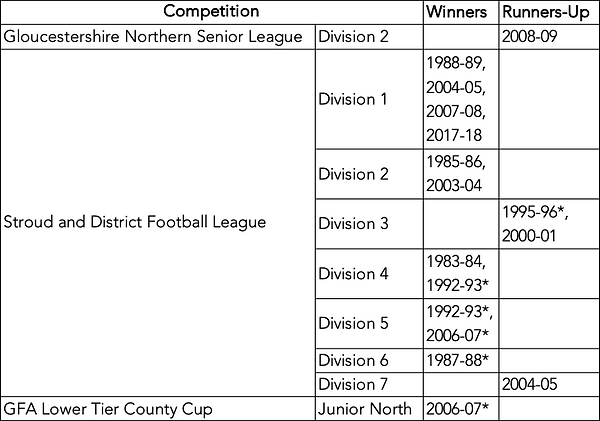Viewport: 600px width, 421px height.
Task: Click the 1987-88* winners cell
Action: [x=461, y=360]
